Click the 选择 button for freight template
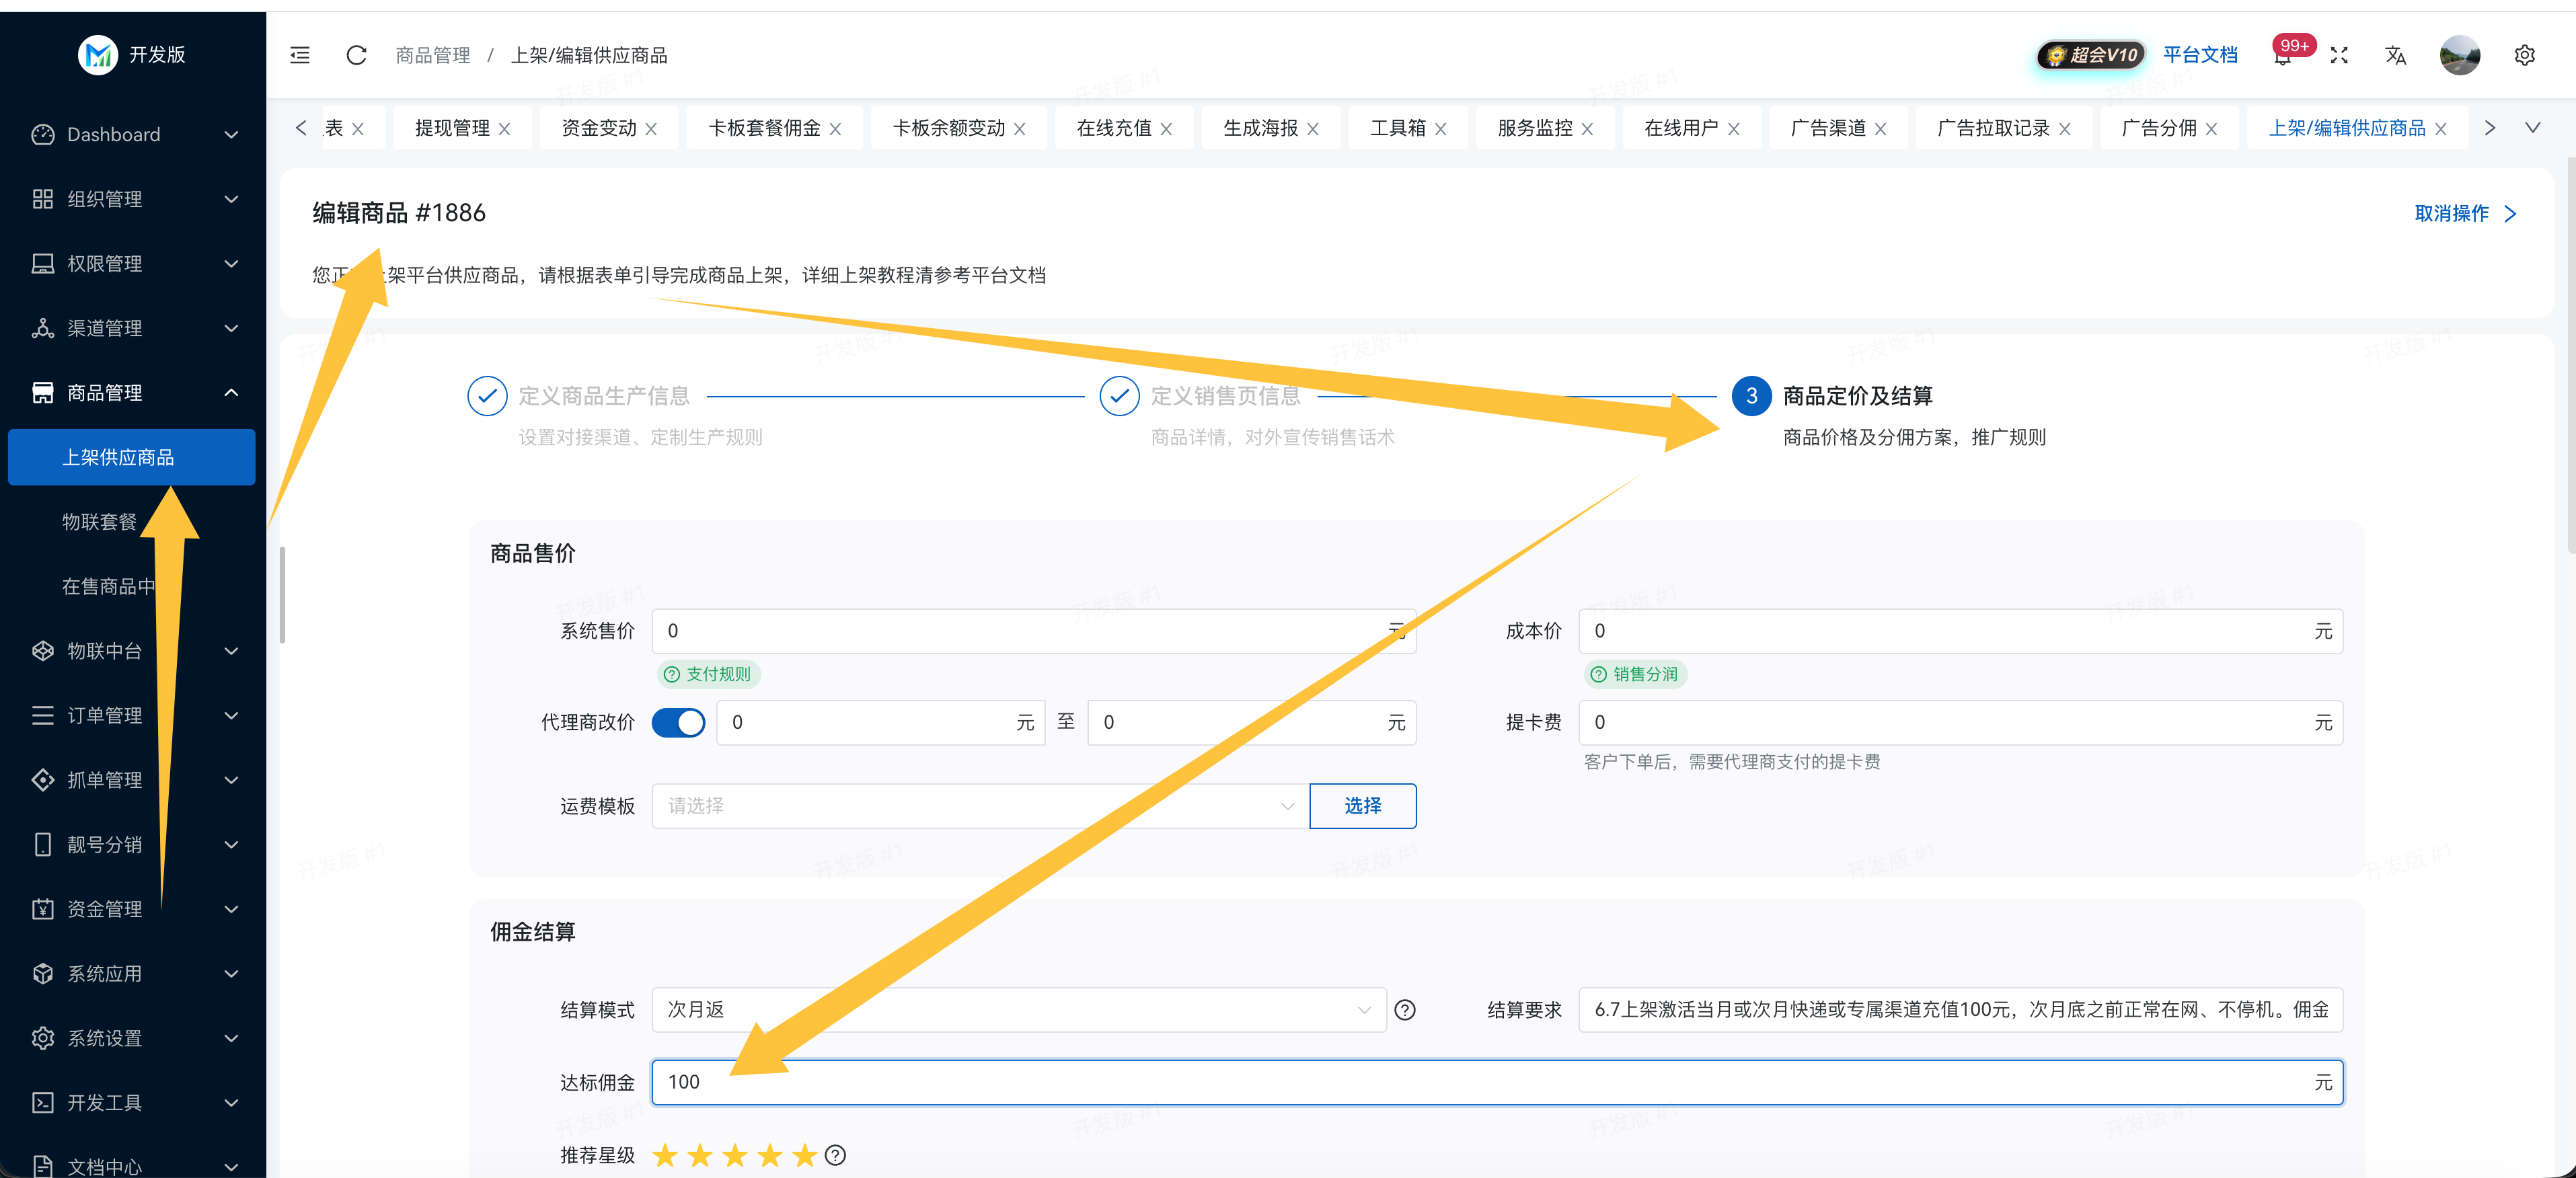This screenshot has height=1178, width=2576. coord(1362,806)
